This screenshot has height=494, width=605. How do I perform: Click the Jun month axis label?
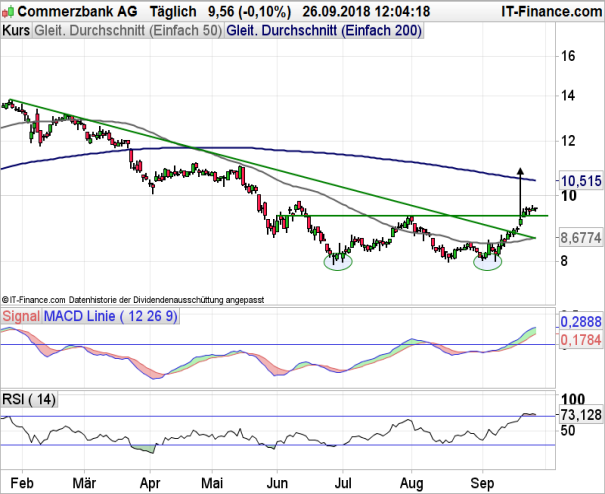(277, 483)
